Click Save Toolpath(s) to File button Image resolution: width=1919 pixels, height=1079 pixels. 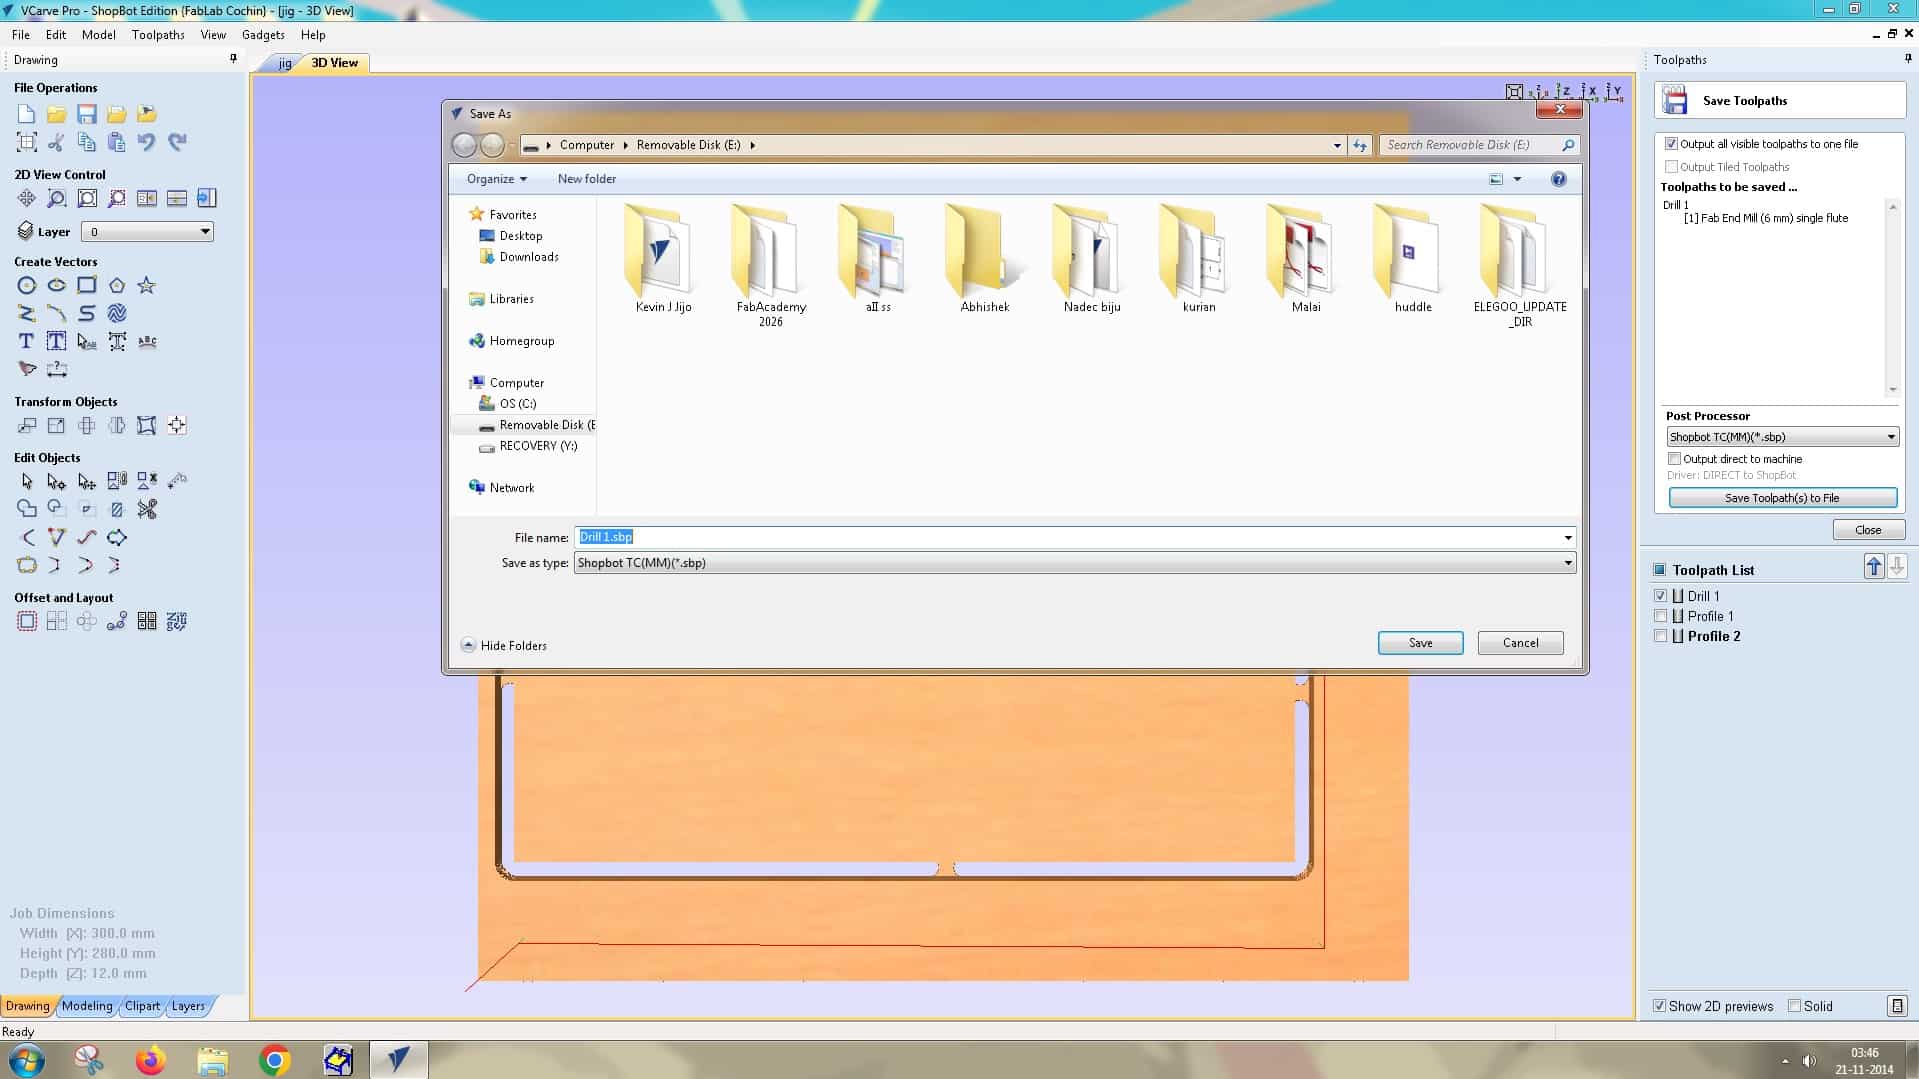1782,498
